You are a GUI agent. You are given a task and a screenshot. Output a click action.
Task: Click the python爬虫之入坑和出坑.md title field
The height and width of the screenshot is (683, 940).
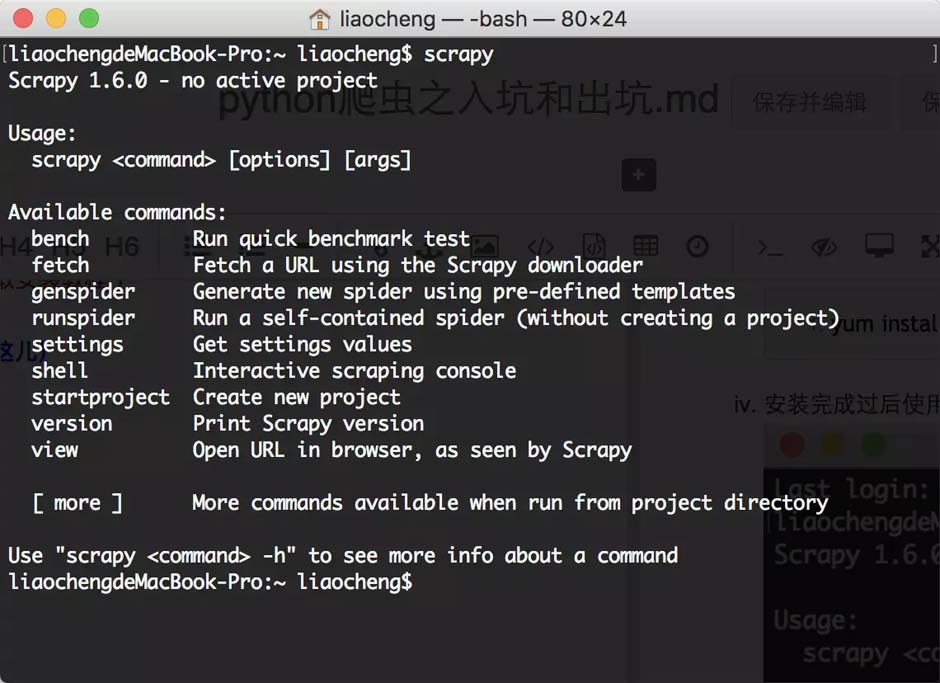pyautogui.click(x=468, y=100)
